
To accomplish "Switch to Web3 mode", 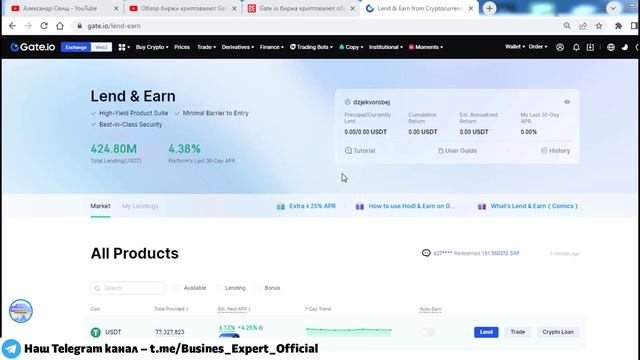I will pyautogui.click(x=101, y=47).
